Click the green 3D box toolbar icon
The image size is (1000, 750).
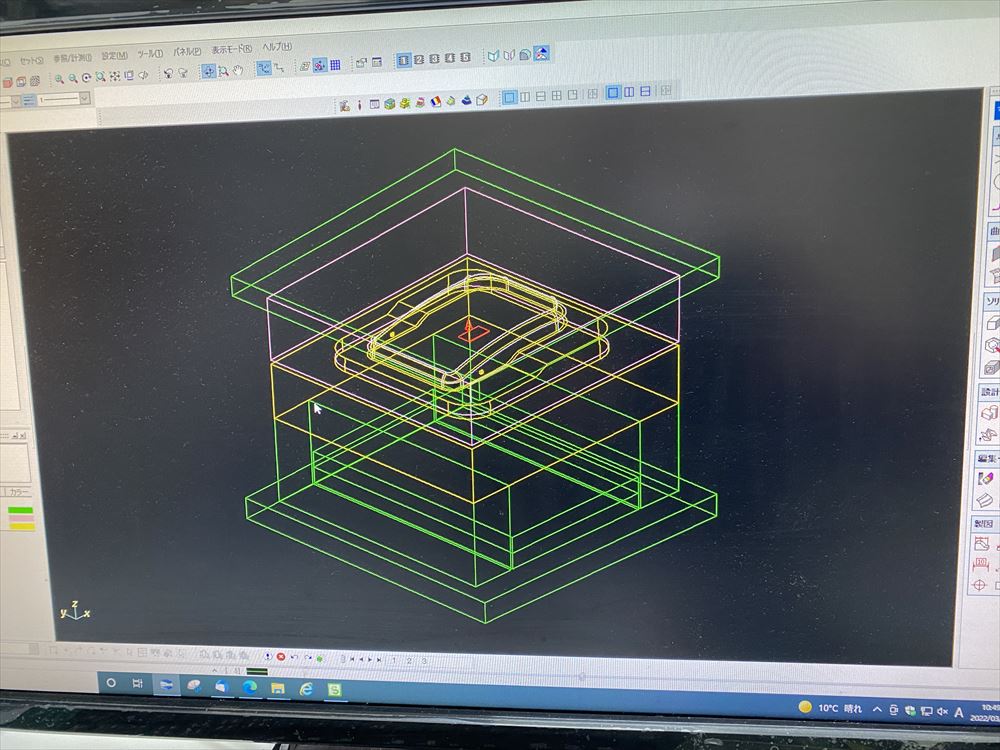coord(389,104)
